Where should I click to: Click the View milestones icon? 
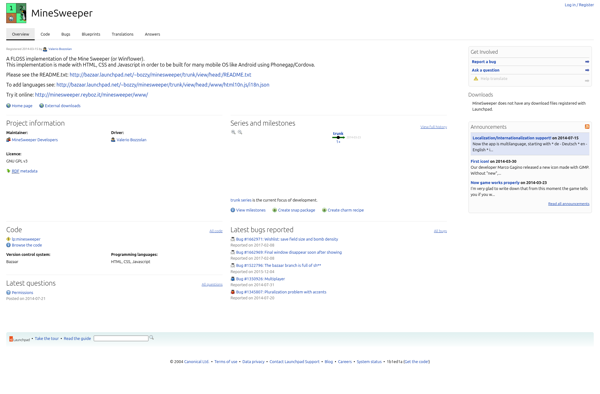[x=233, y=210]
